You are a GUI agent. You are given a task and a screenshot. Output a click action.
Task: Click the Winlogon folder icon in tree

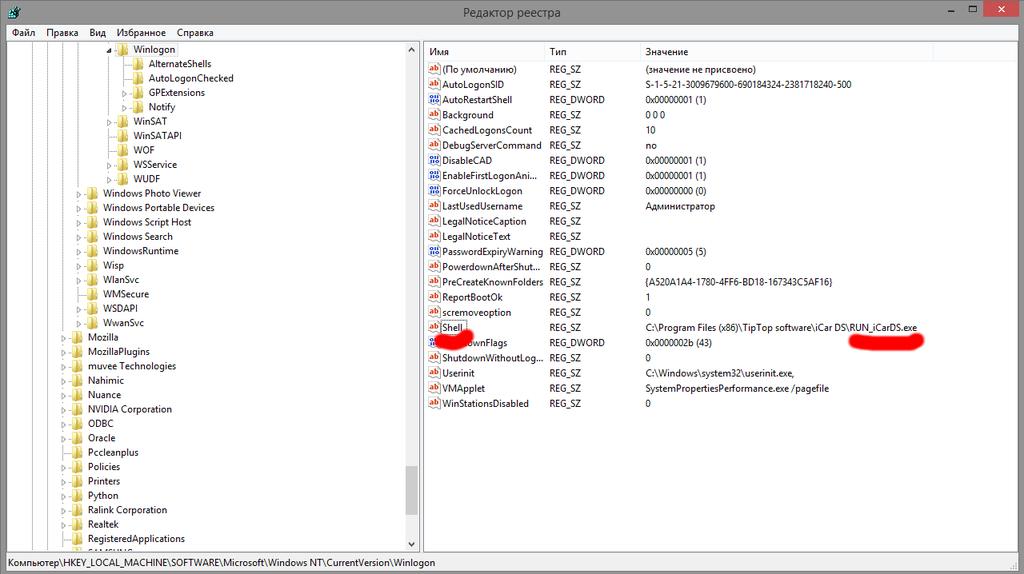122,49
